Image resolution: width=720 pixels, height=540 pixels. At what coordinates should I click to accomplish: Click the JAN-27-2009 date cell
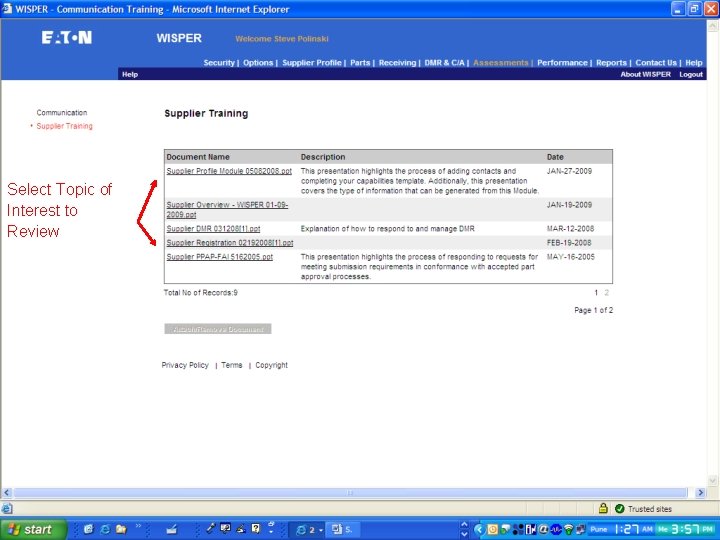coord(569,171)
